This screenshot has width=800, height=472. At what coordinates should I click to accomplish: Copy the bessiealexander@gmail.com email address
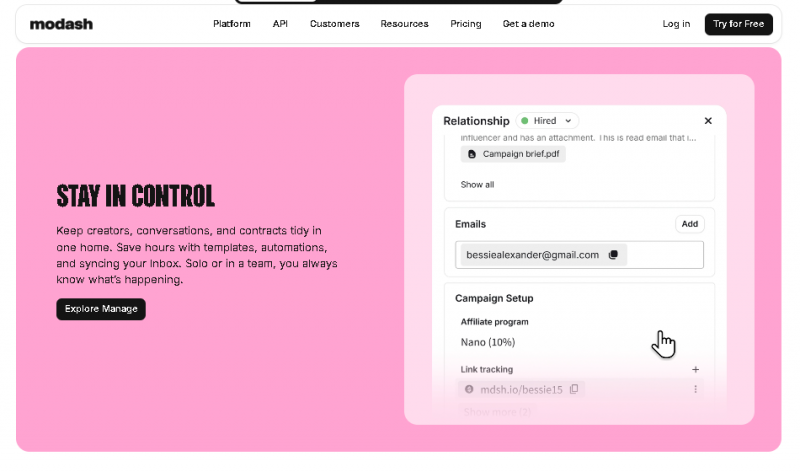[x=613, y=255]
